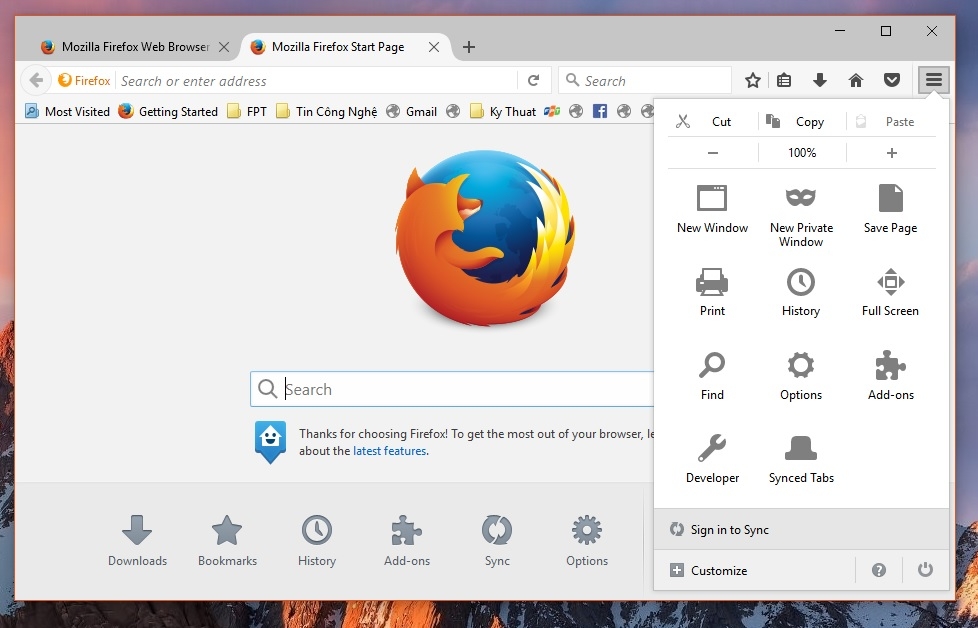
Task: Open Find from the menu panel
Action: click(x=712, y=376)
